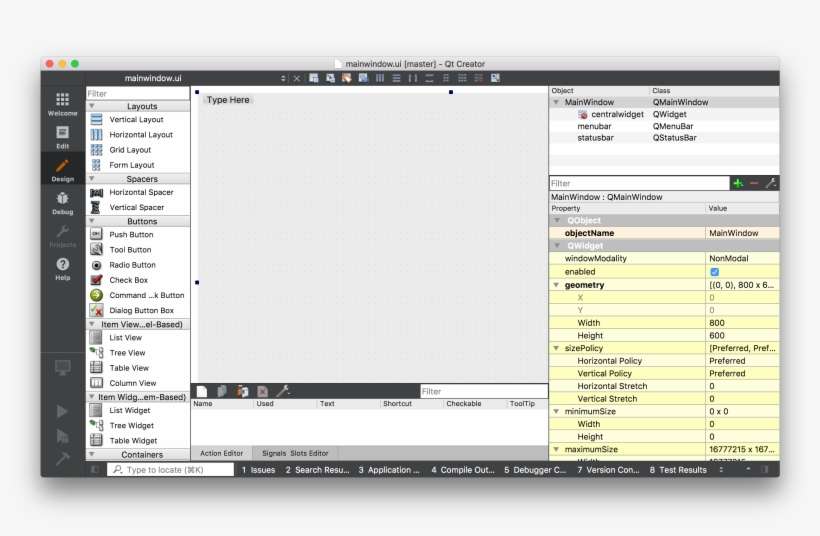This screenshot has height=536, width=820.
Task: Click the New action icon
Action: pos(202,391)
